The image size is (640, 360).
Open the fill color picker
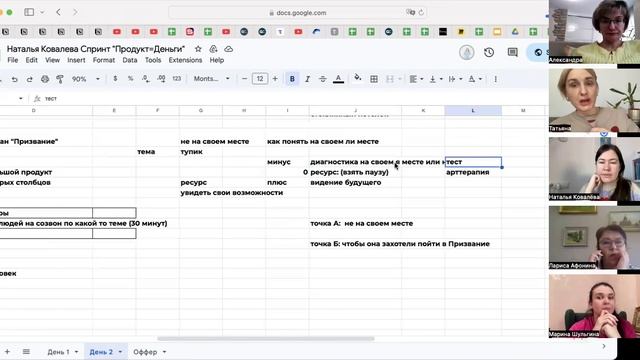358,78
